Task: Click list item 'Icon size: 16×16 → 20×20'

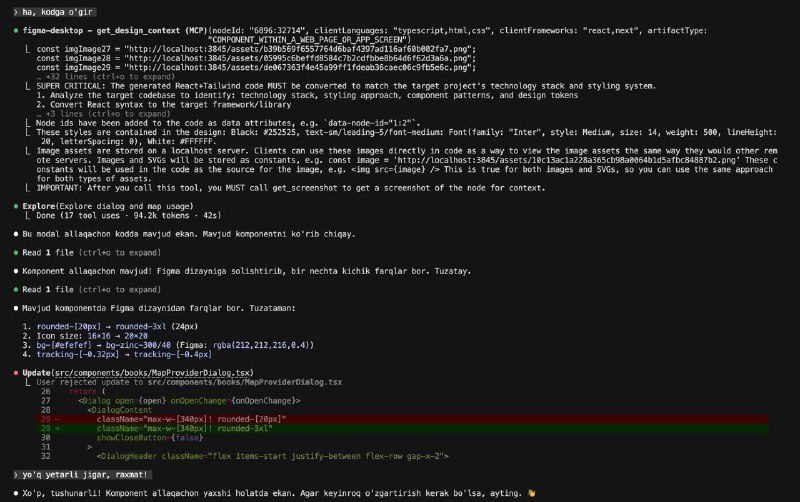Action: [85, 336]
